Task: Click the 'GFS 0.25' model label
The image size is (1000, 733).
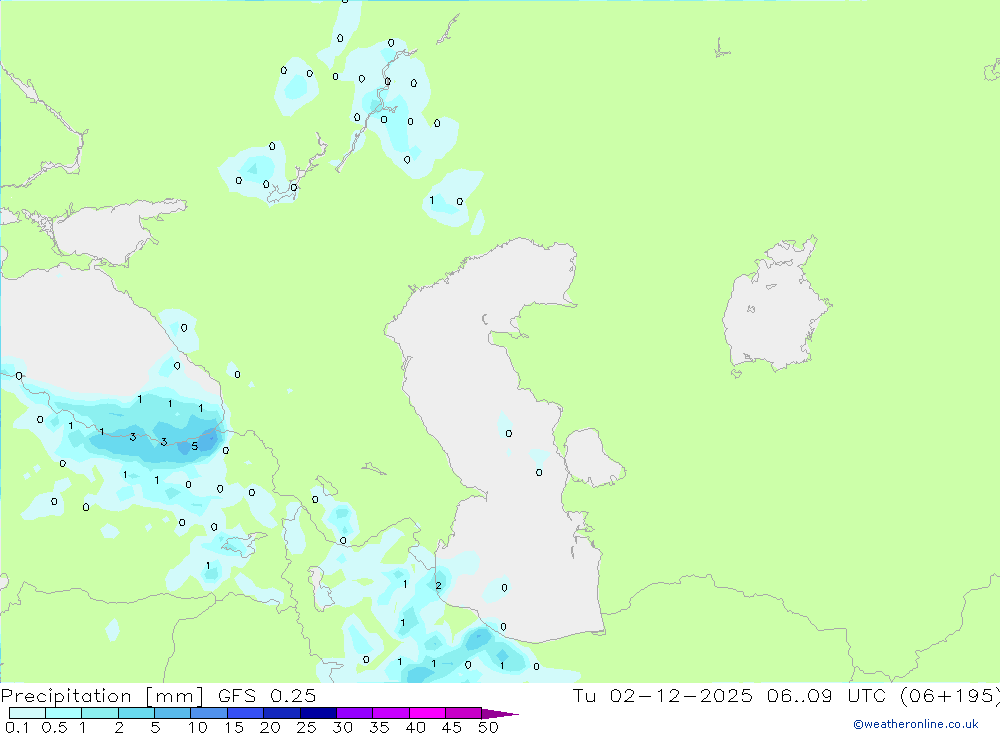Action: point(267,696)
